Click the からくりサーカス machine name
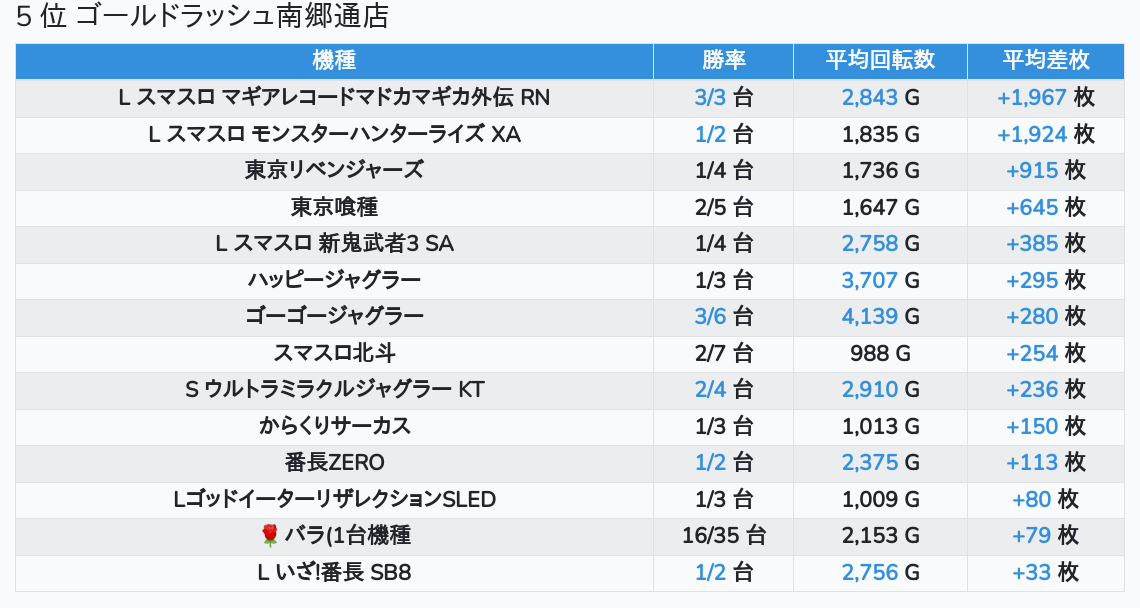This screenshot has width=1140, height=608. [334, 426]
